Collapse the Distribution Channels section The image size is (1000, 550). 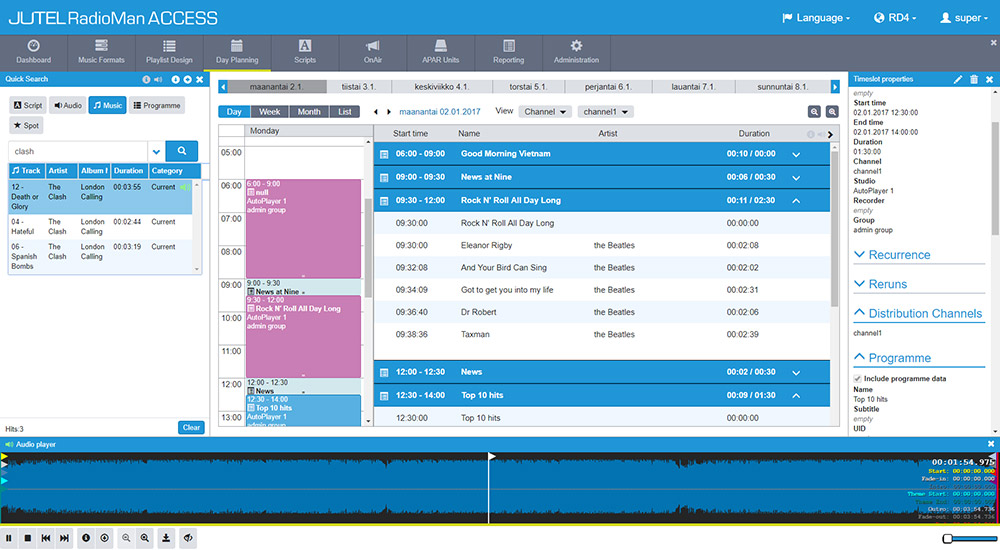click(x=918, y=313)
